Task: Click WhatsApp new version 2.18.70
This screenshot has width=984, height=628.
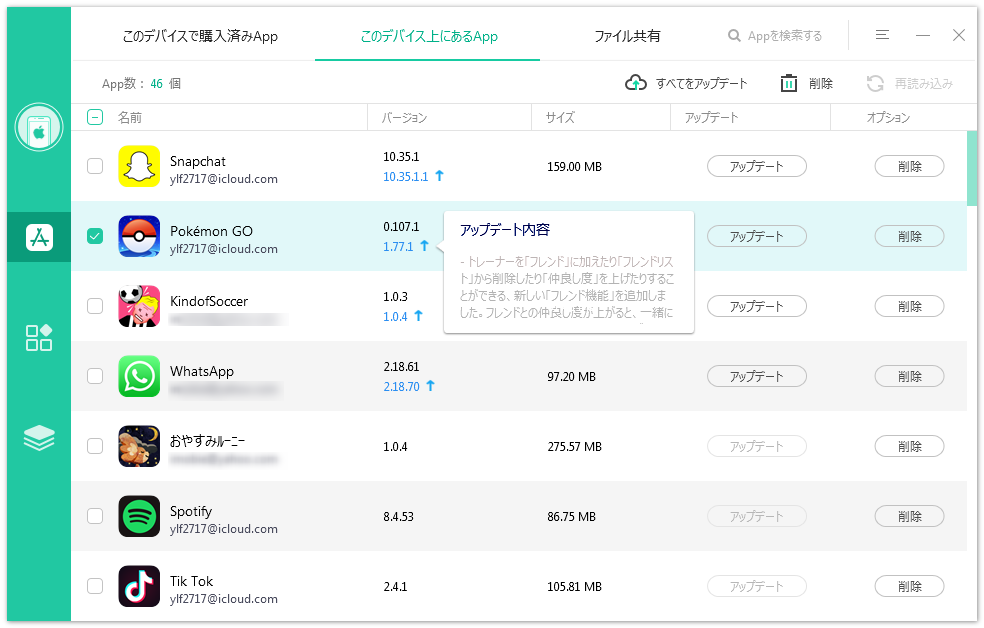Action: (x=402, y=386)
